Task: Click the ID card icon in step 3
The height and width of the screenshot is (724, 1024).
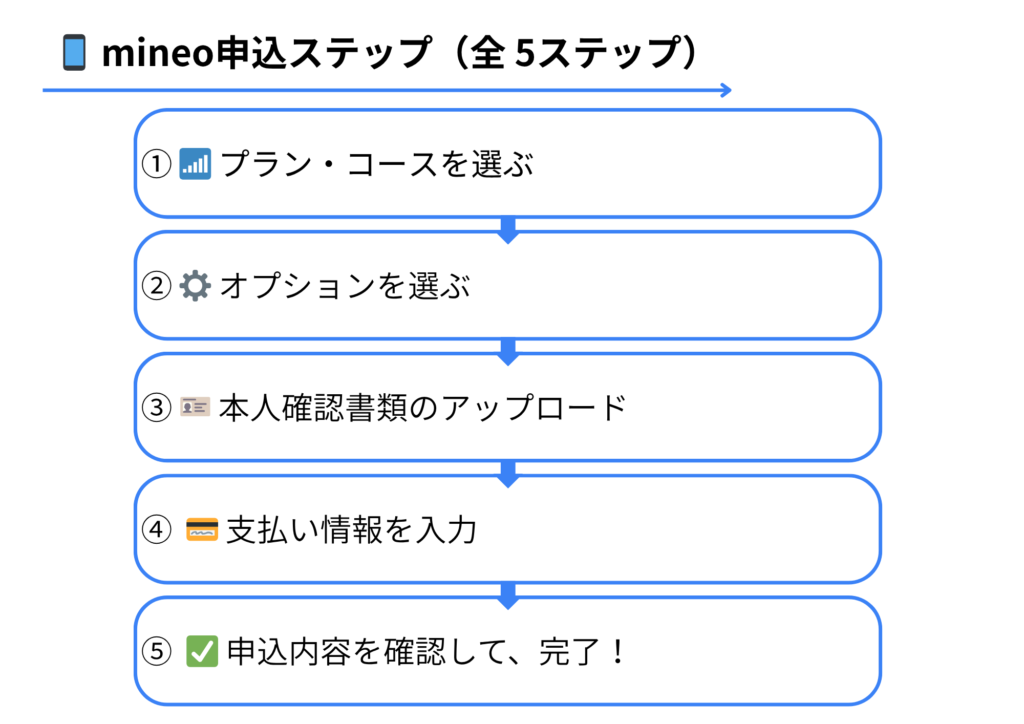Action: pyautogui.click(x=195, y=407)
